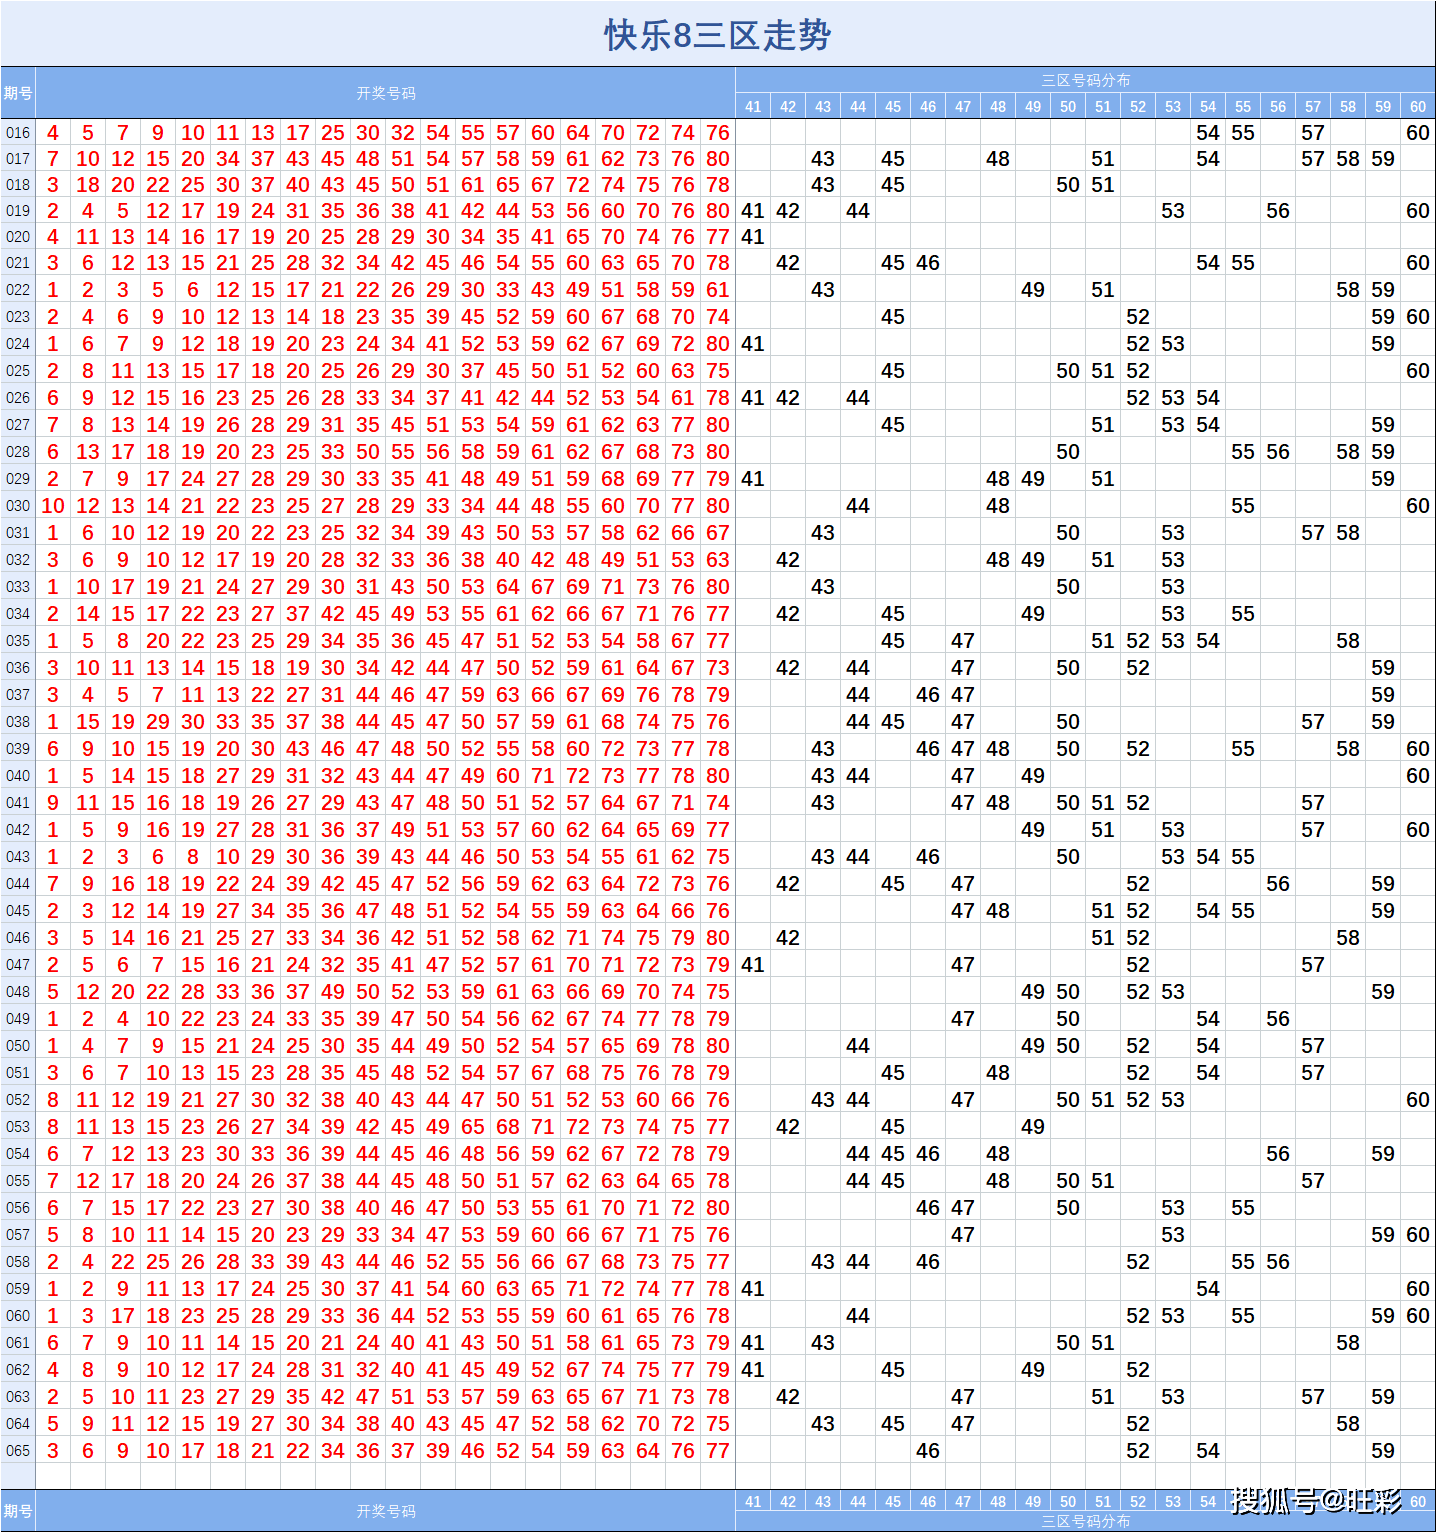The height and width of the screenshot is (1532, 1436).
Task: Click the first red number 1 in row 022
Action: tap(53, 290)
